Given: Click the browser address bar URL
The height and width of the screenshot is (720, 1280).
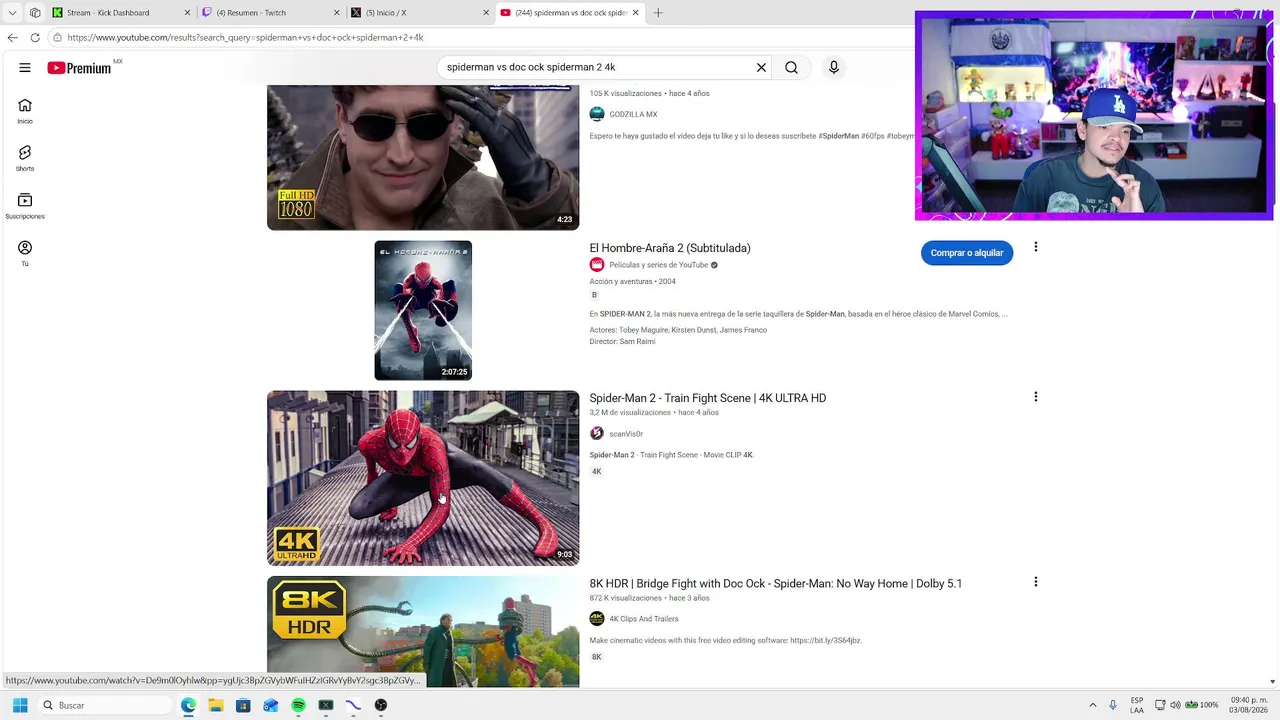Looking at the screenshot, I should 245,37.
